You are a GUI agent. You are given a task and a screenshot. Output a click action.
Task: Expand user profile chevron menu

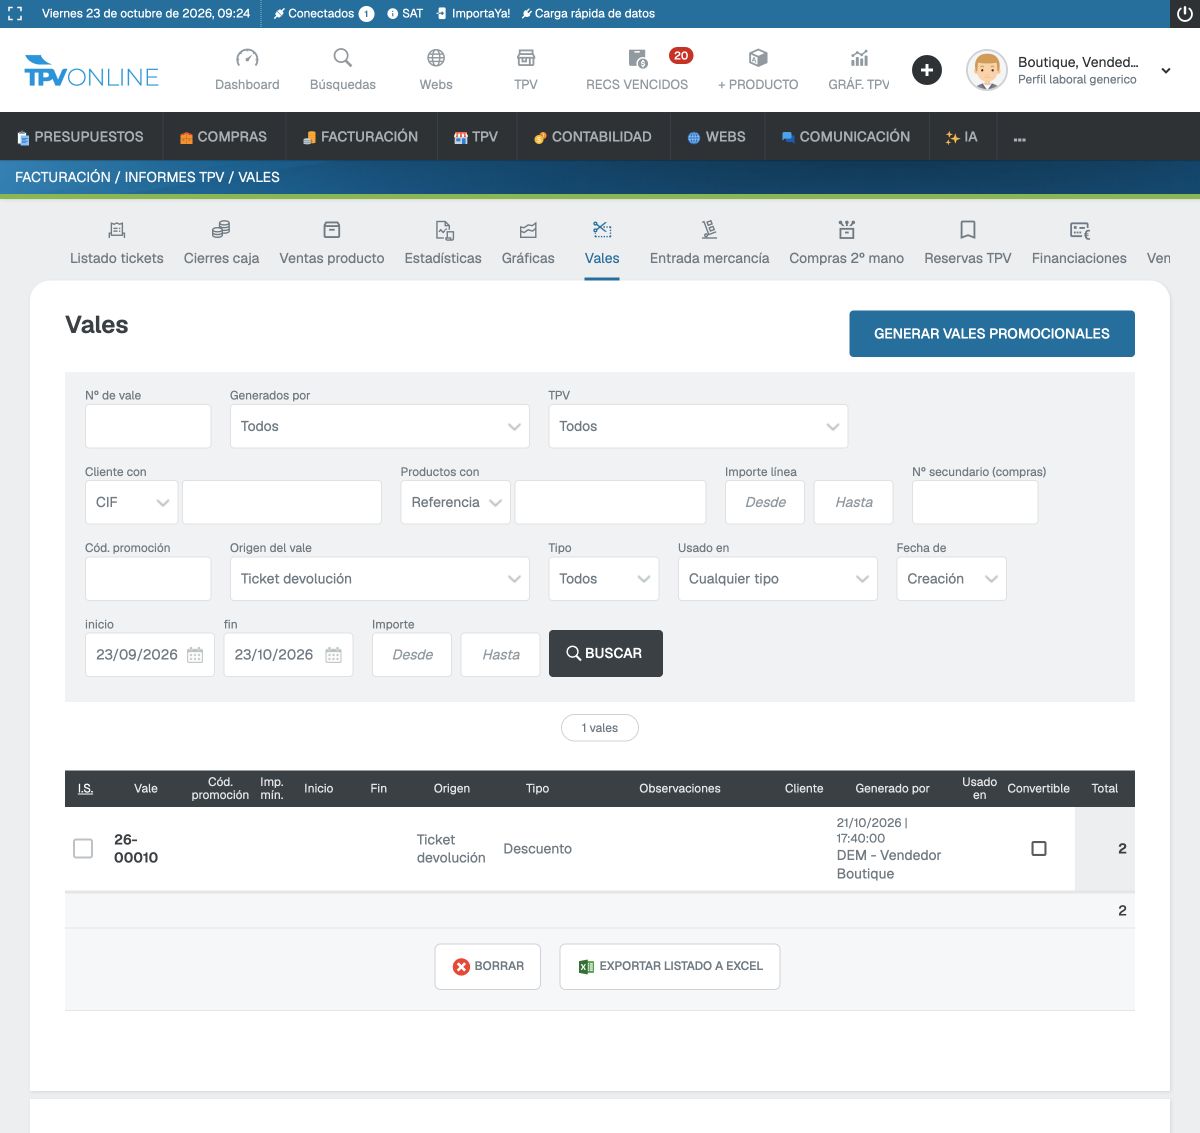click(x=1166, y=71)
